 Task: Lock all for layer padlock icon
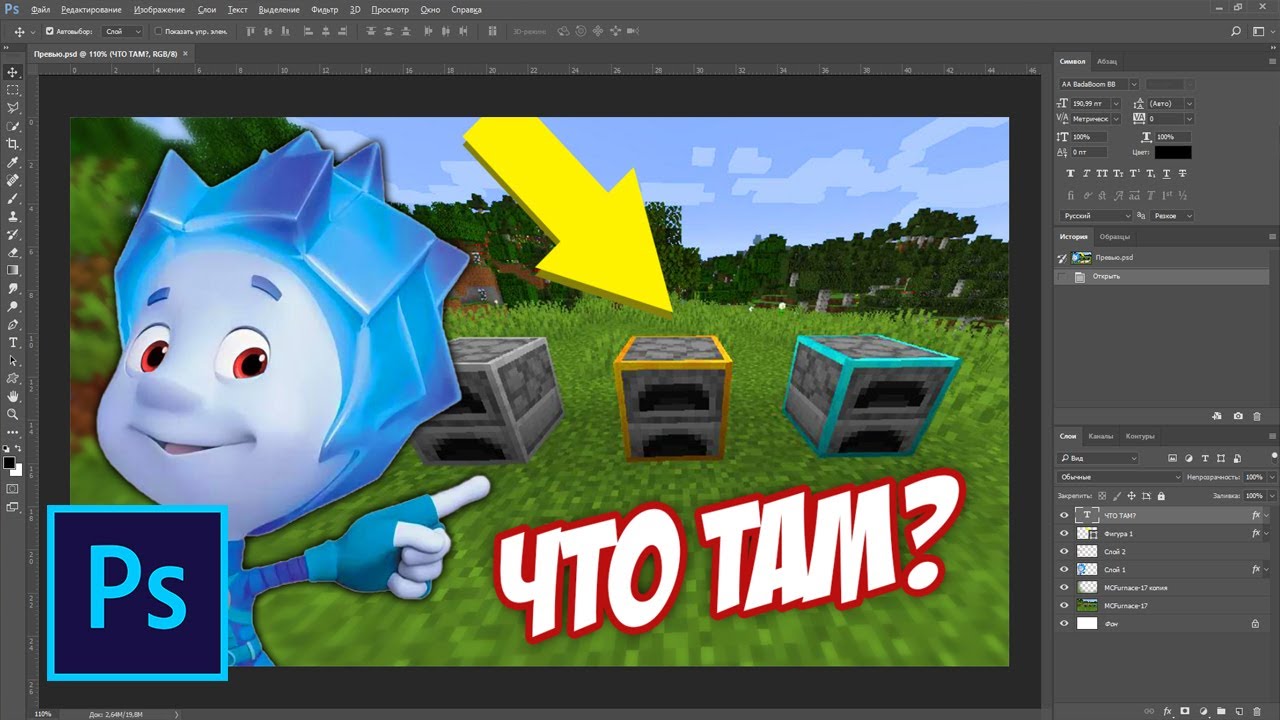[x=1161, y=496]
